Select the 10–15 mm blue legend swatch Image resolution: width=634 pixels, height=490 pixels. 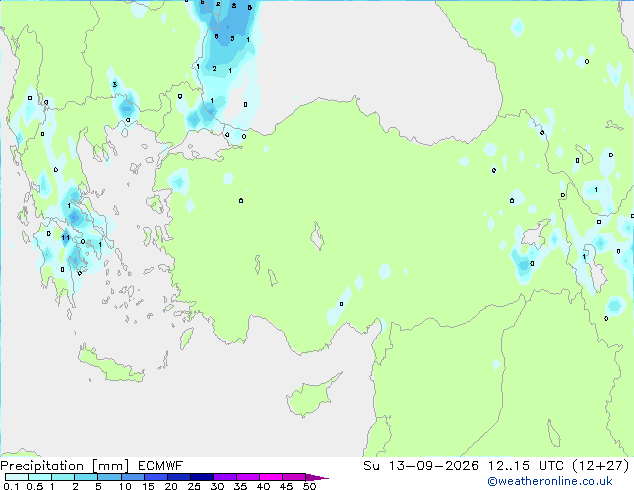point(133,477)
